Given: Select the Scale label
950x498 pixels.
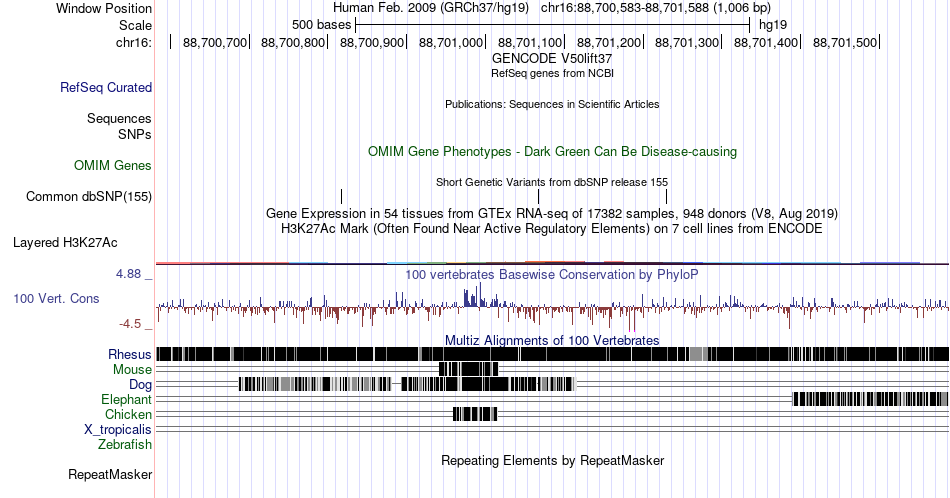Looking at the screenshot, I should click(135, 25).
